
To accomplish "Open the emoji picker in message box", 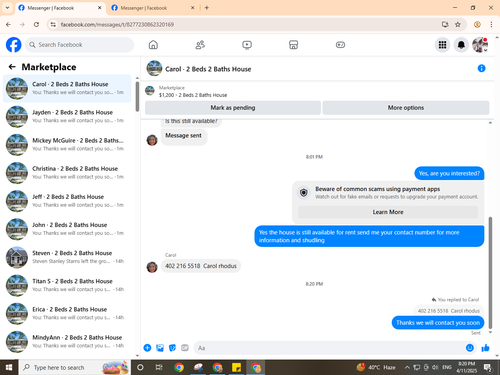I will click(x=470, y=348).
